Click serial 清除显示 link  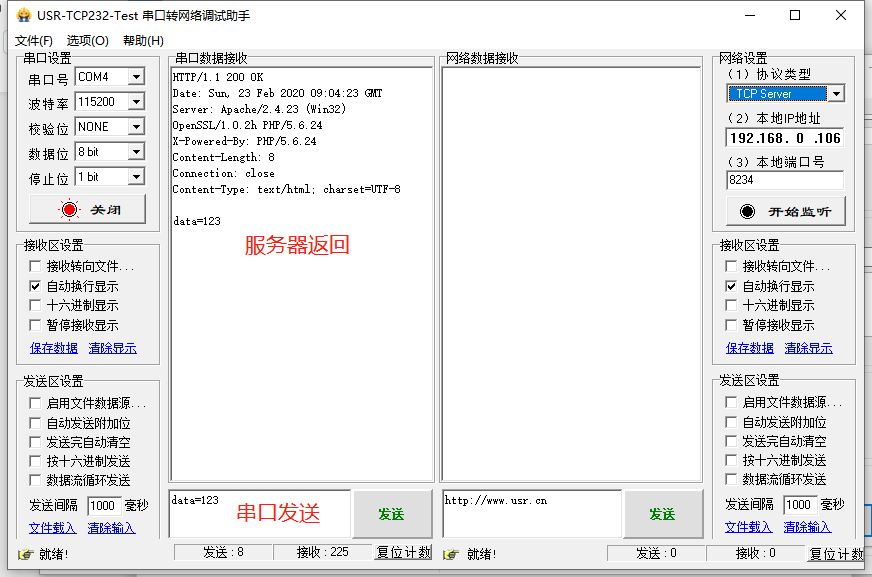[x=112, y=348]
